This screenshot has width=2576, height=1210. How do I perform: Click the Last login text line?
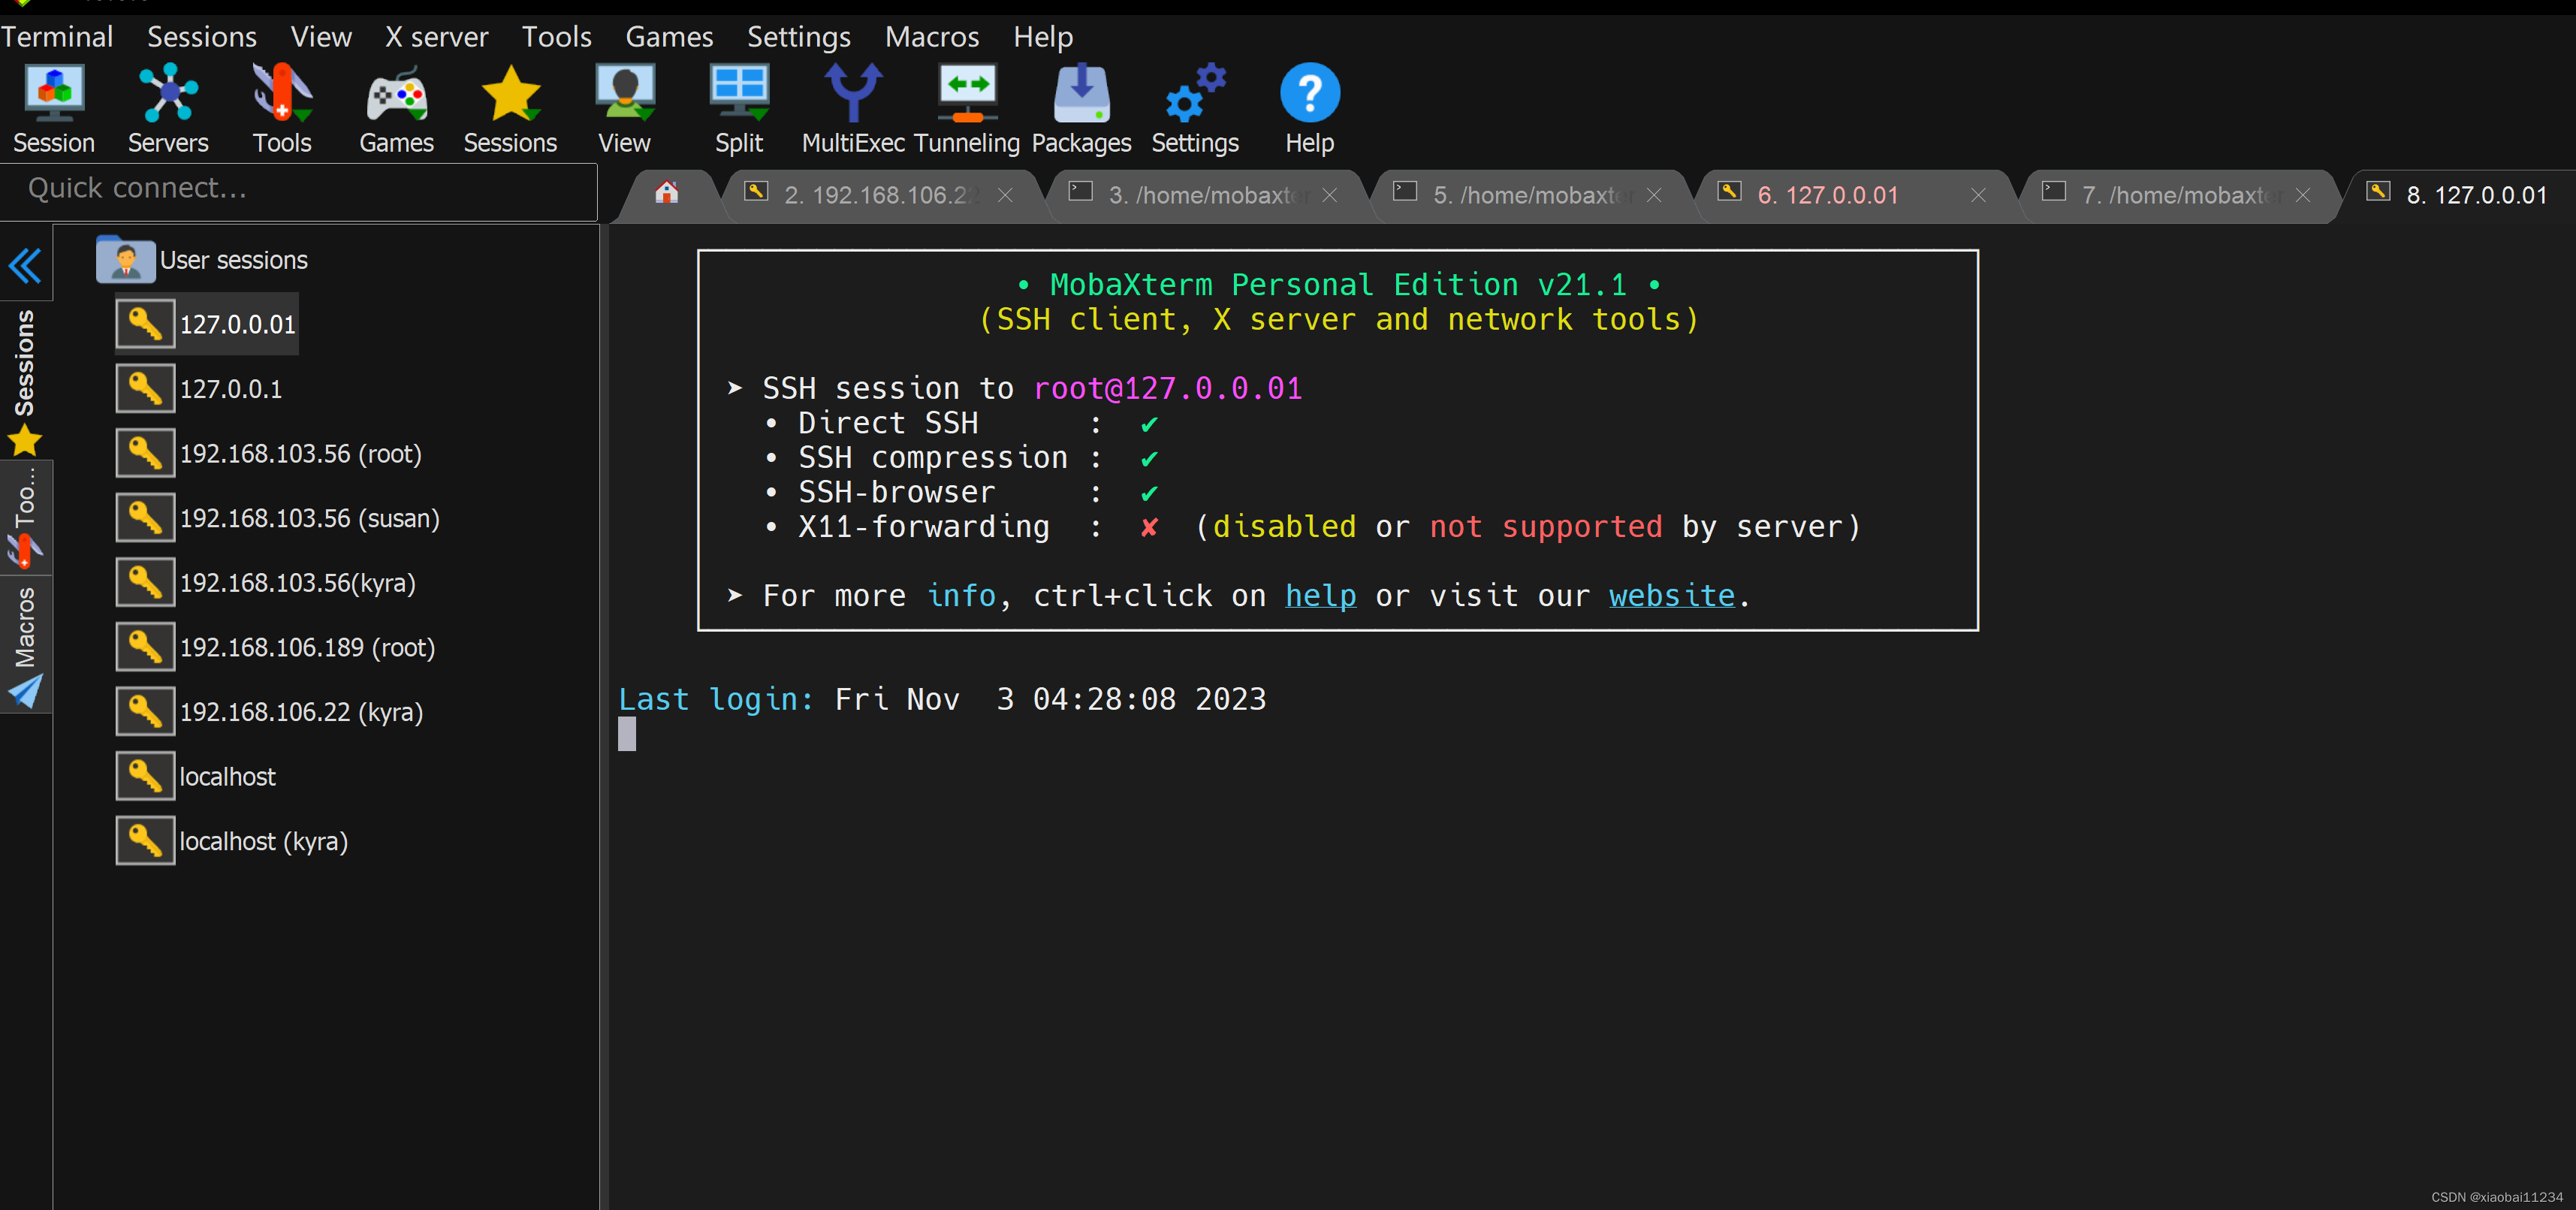pyautogui.click(x=942, y=699)
